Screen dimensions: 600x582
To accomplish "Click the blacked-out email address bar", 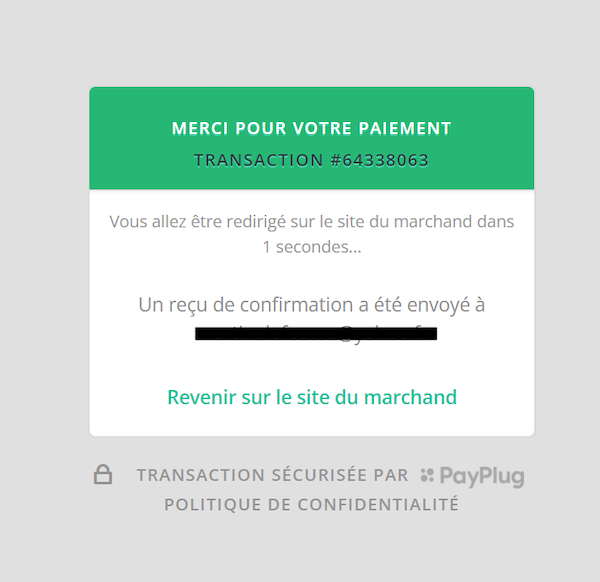I will point(316,334).
